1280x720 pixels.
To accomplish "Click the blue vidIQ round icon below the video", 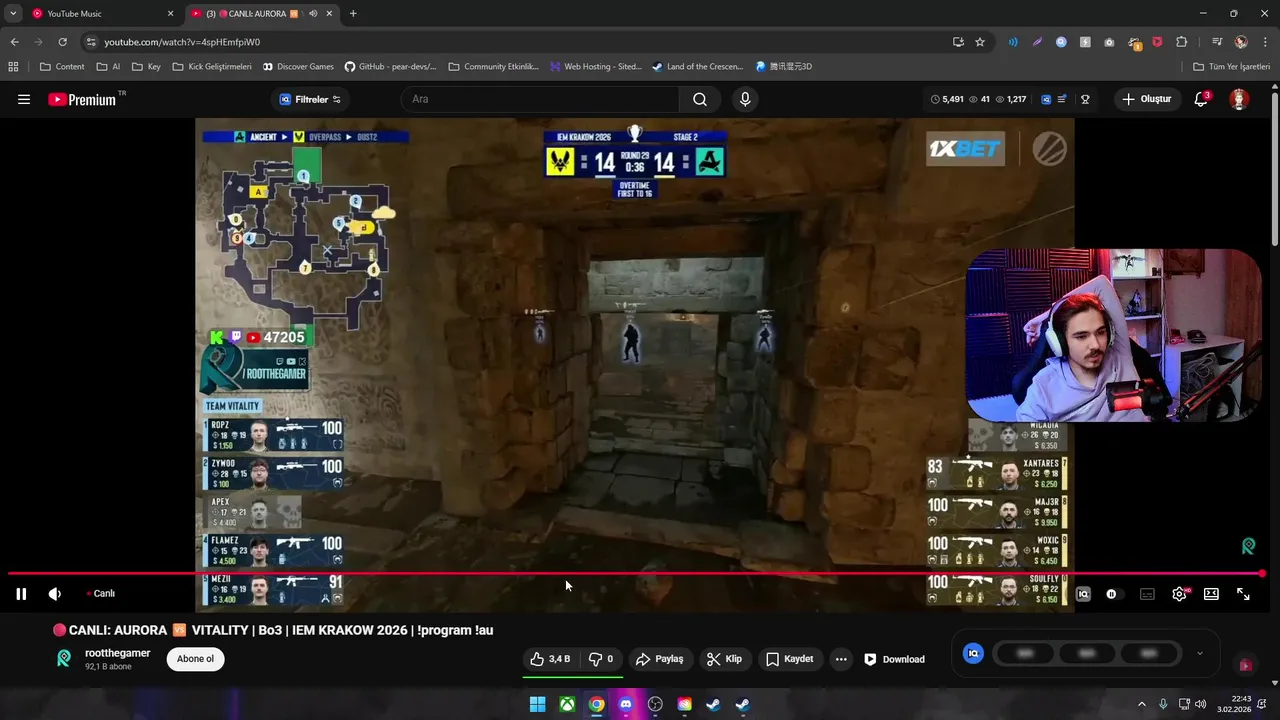I will click(973, 654).
